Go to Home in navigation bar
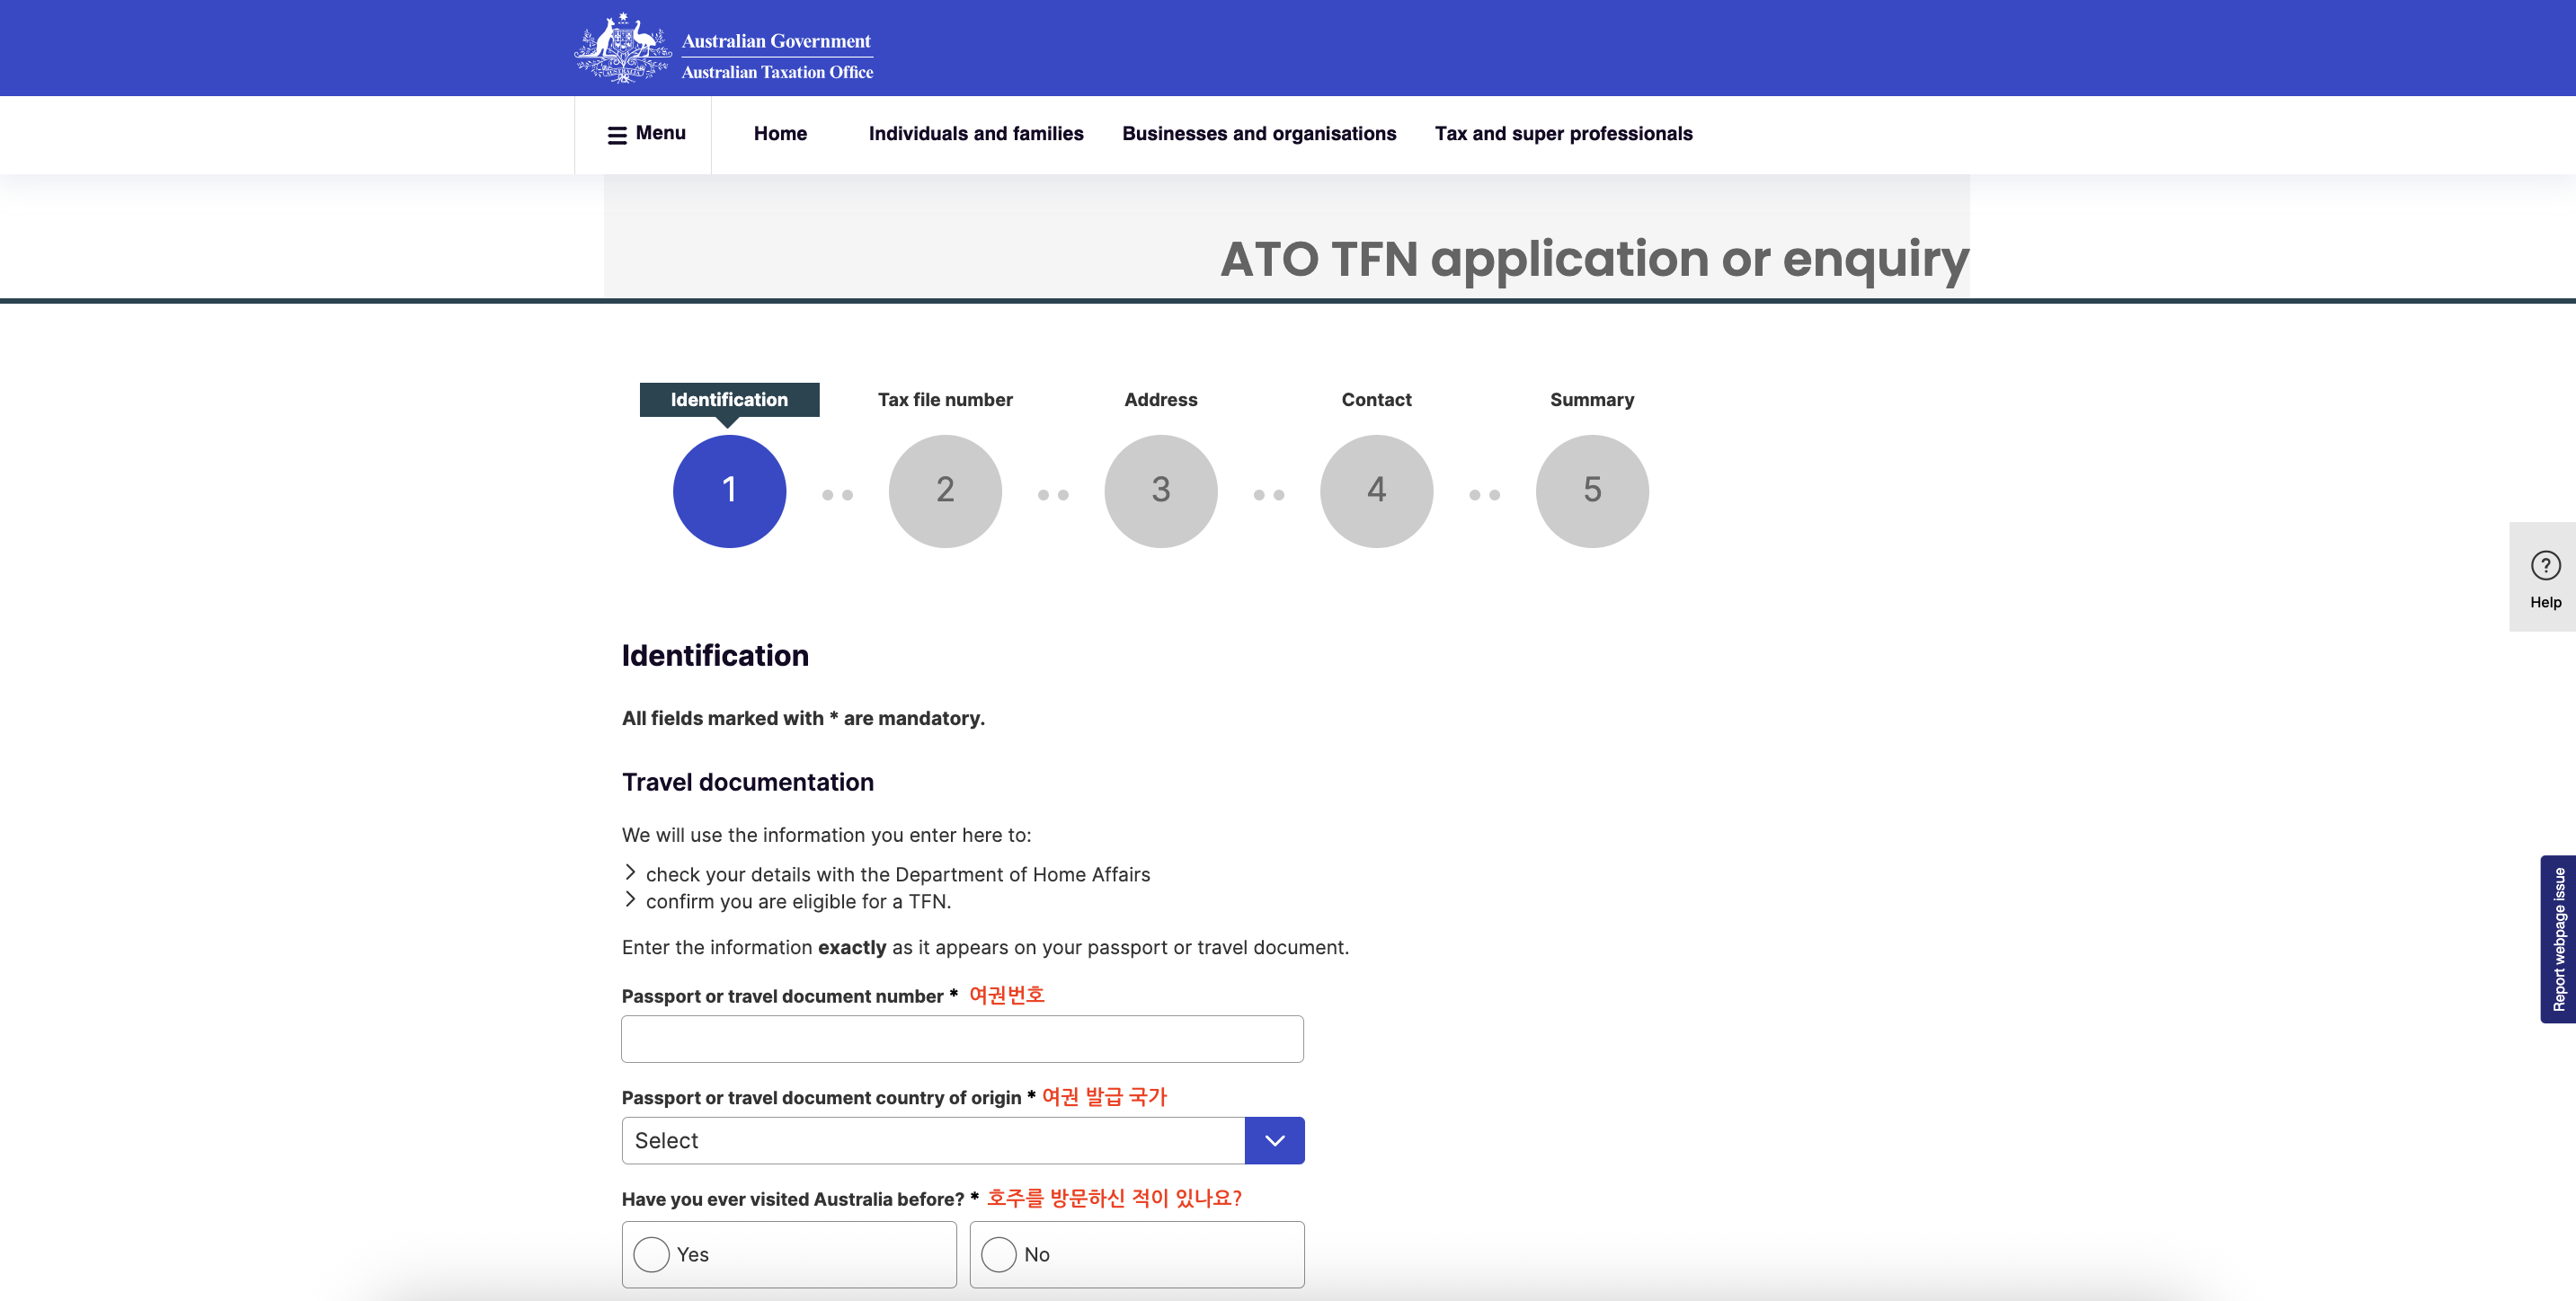Viewport: 2576px width, 1301px height. 780,134
